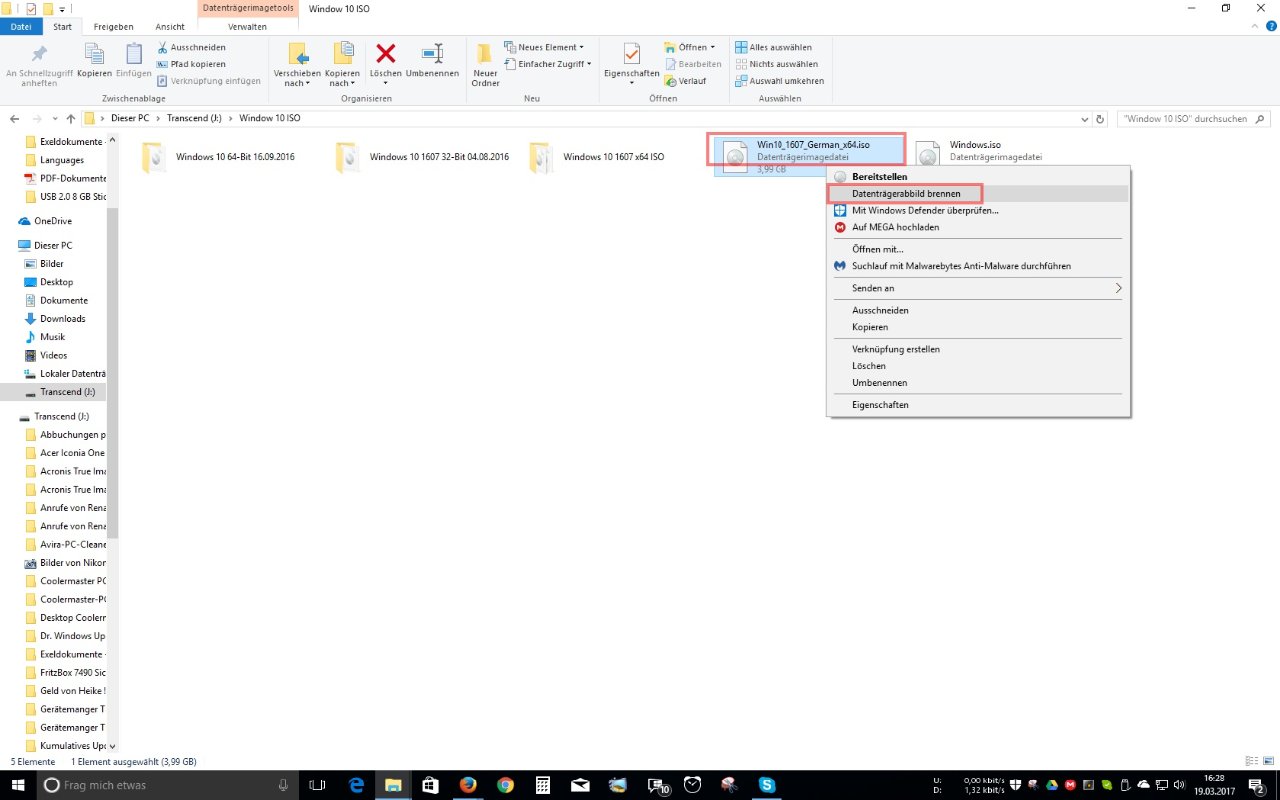1280x800 pixels.
Task: Choose Mit Windows Defender überprüfen
Action: [x=979, y=210]
